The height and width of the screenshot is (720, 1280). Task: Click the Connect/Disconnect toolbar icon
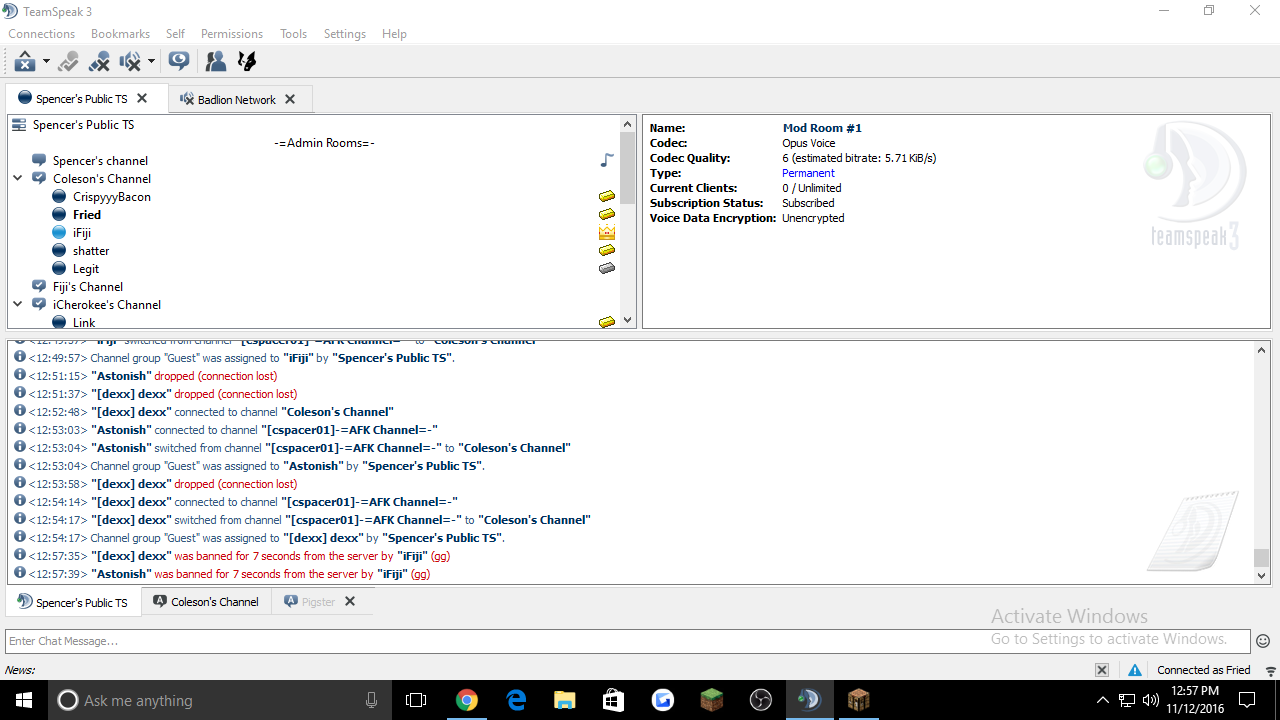point(25,62)
